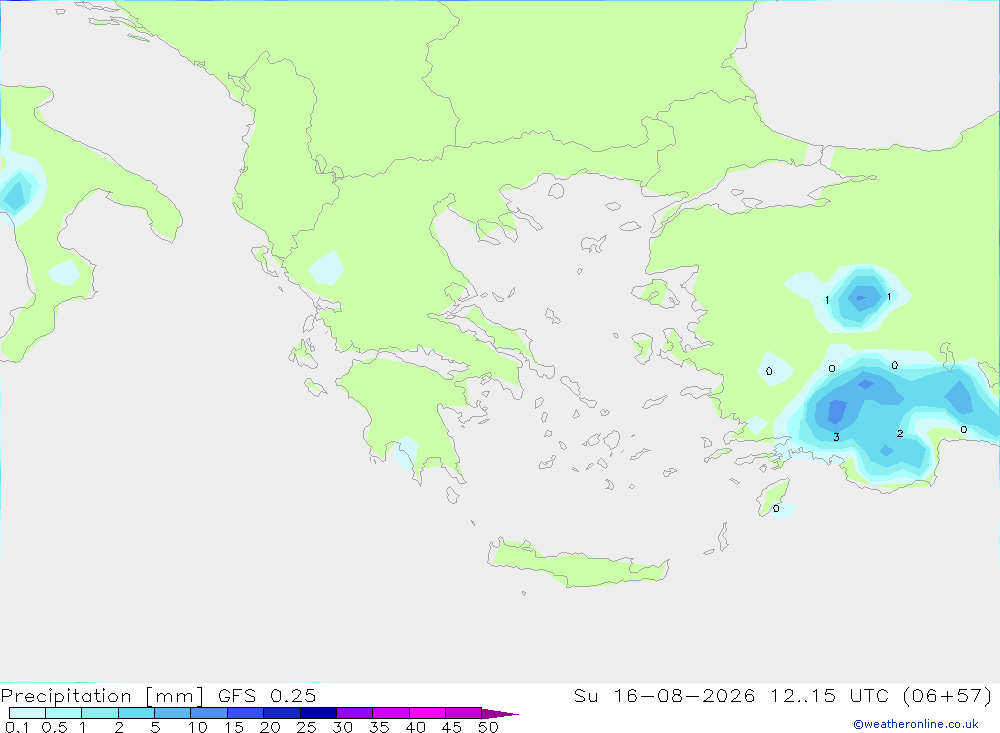Select the 'GFS 0.25' model label
This screenshot has height=733, width=1000.
click(267, 695)
